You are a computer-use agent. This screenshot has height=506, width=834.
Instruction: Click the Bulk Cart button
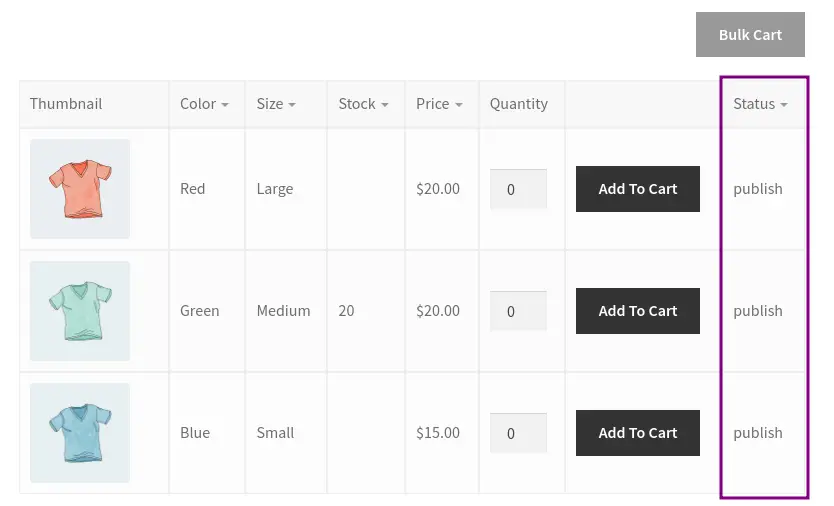(749, 34)
